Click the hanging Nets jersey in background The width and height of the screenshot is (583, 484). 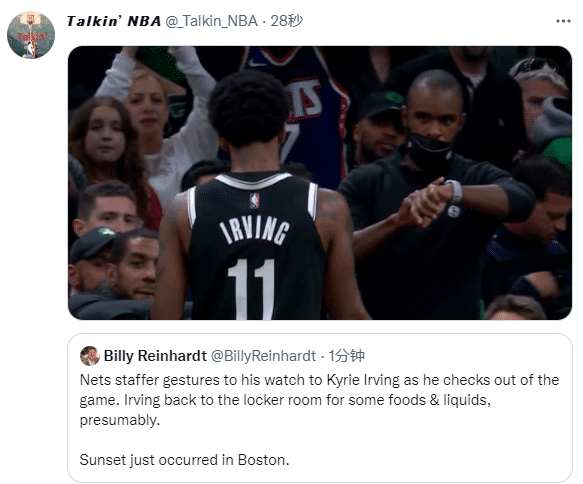click(297, 112)
